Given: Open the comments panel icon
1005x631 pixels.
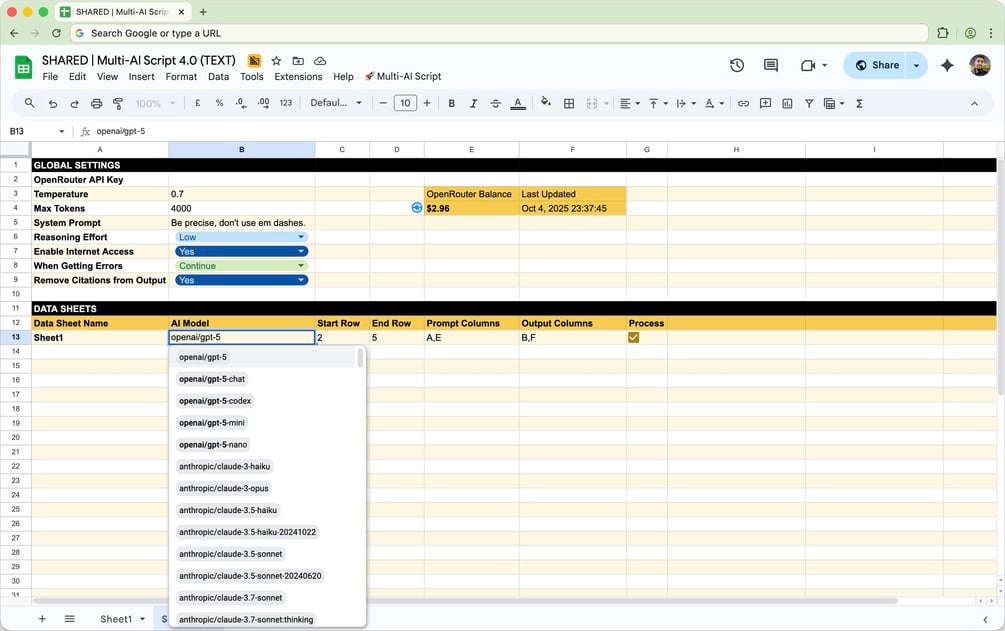Looking at the screenshot, I should (771, 65).
